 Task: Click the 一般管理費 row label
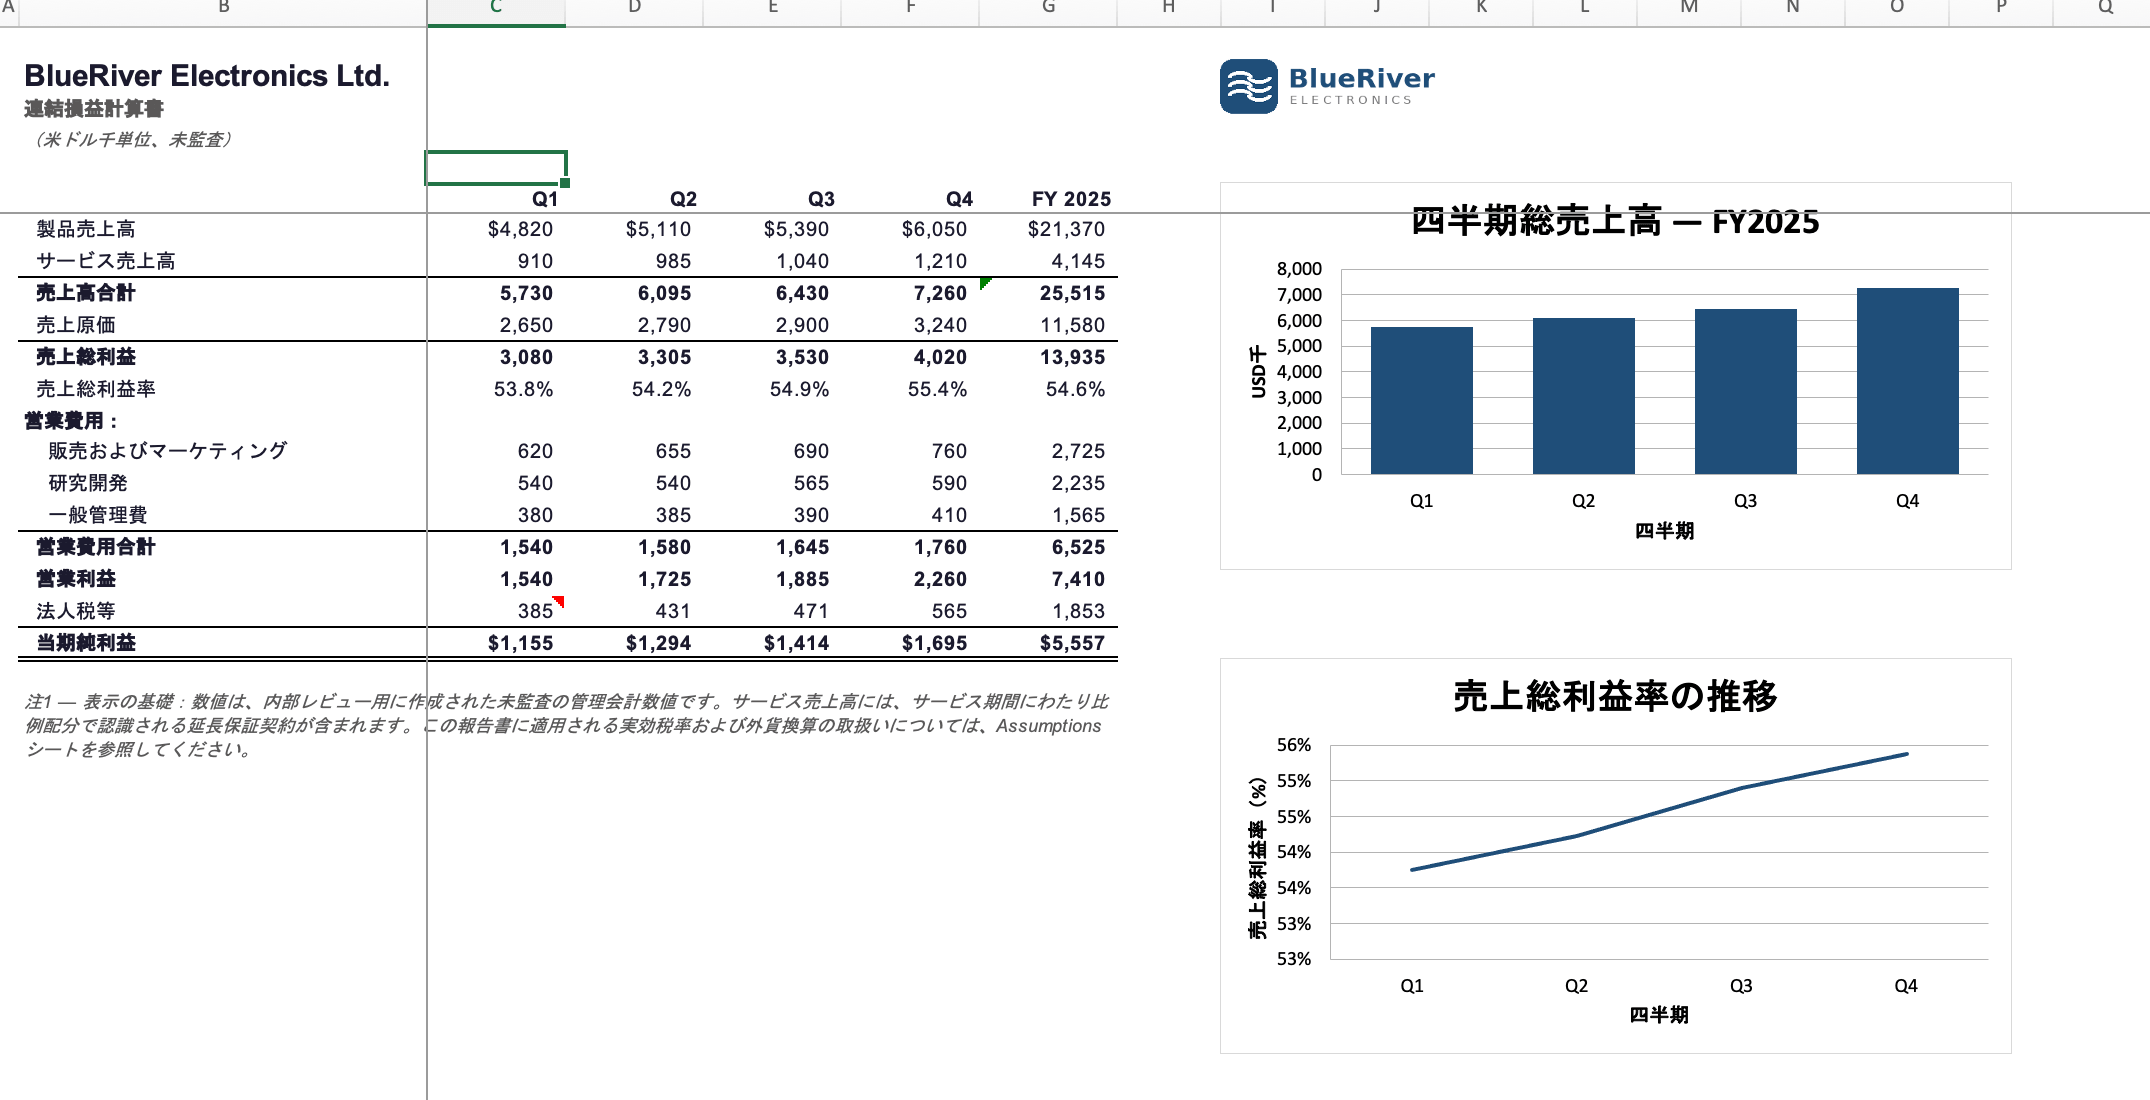pos(98,515)
